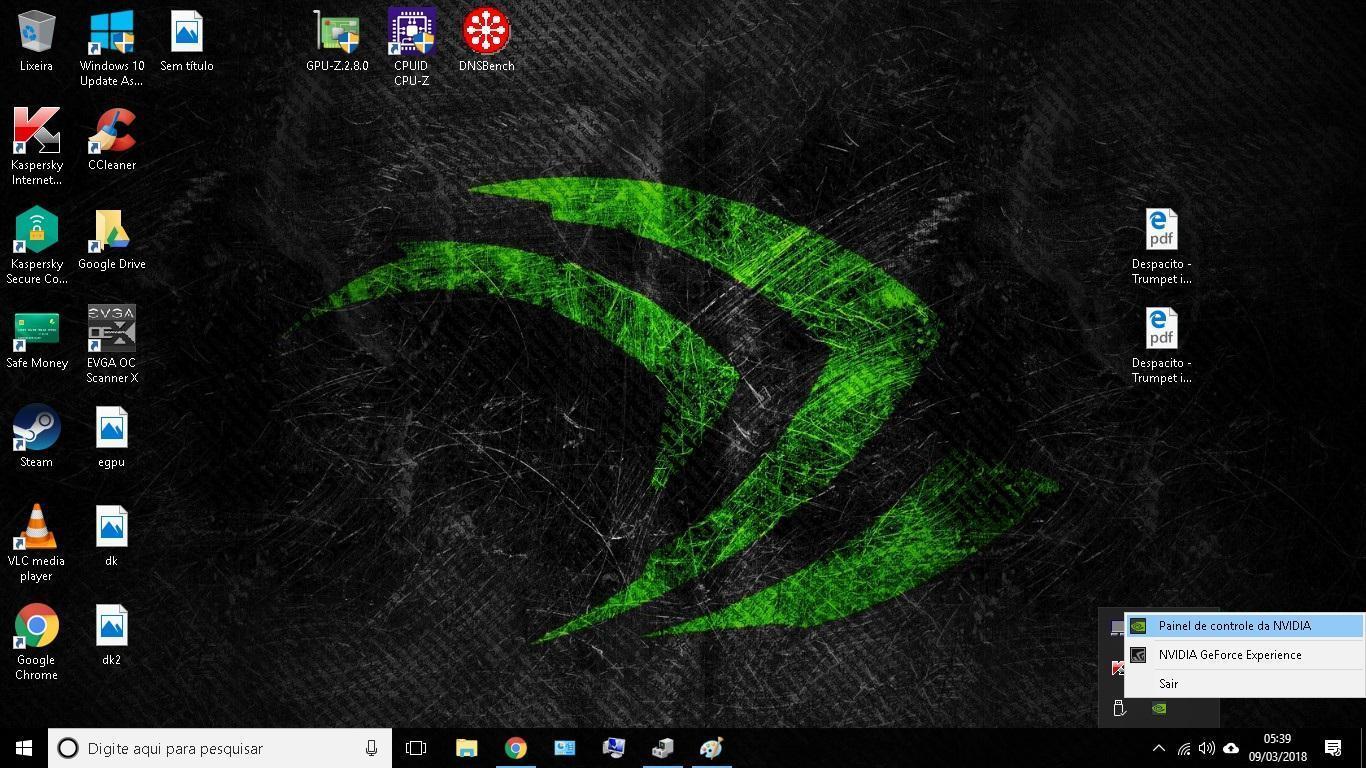Select the GPU-Z.2.8.0 desktop icon

coord(337,42)
